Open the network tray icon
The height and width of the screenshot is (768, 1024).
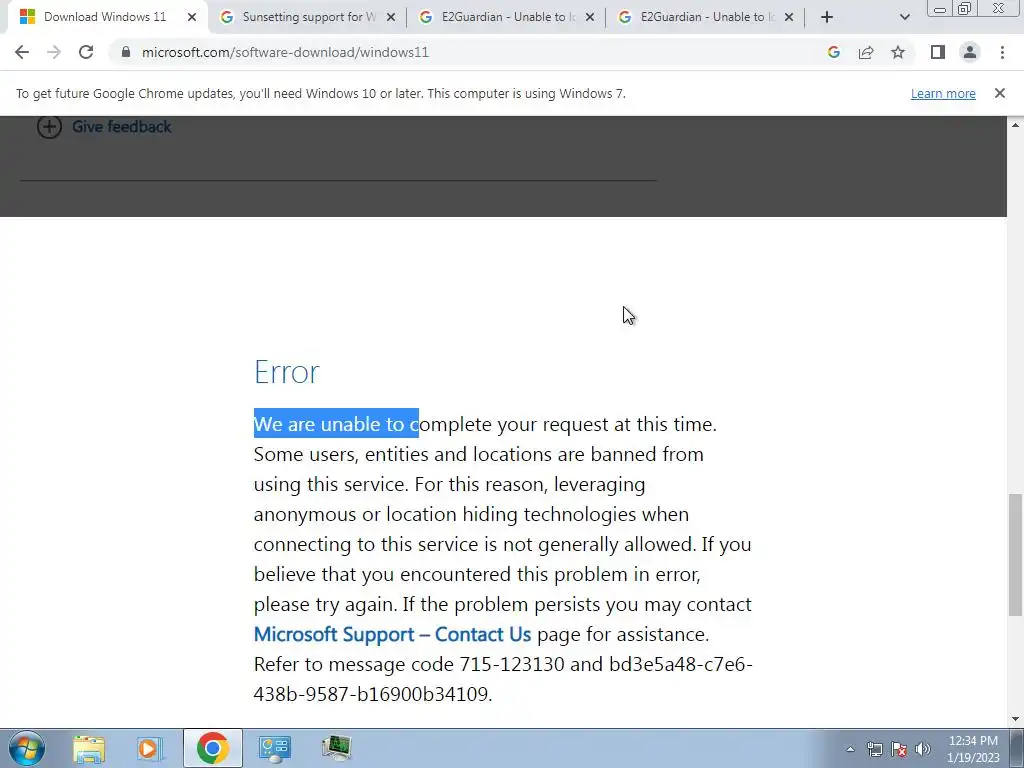click(x=874, y=749)
